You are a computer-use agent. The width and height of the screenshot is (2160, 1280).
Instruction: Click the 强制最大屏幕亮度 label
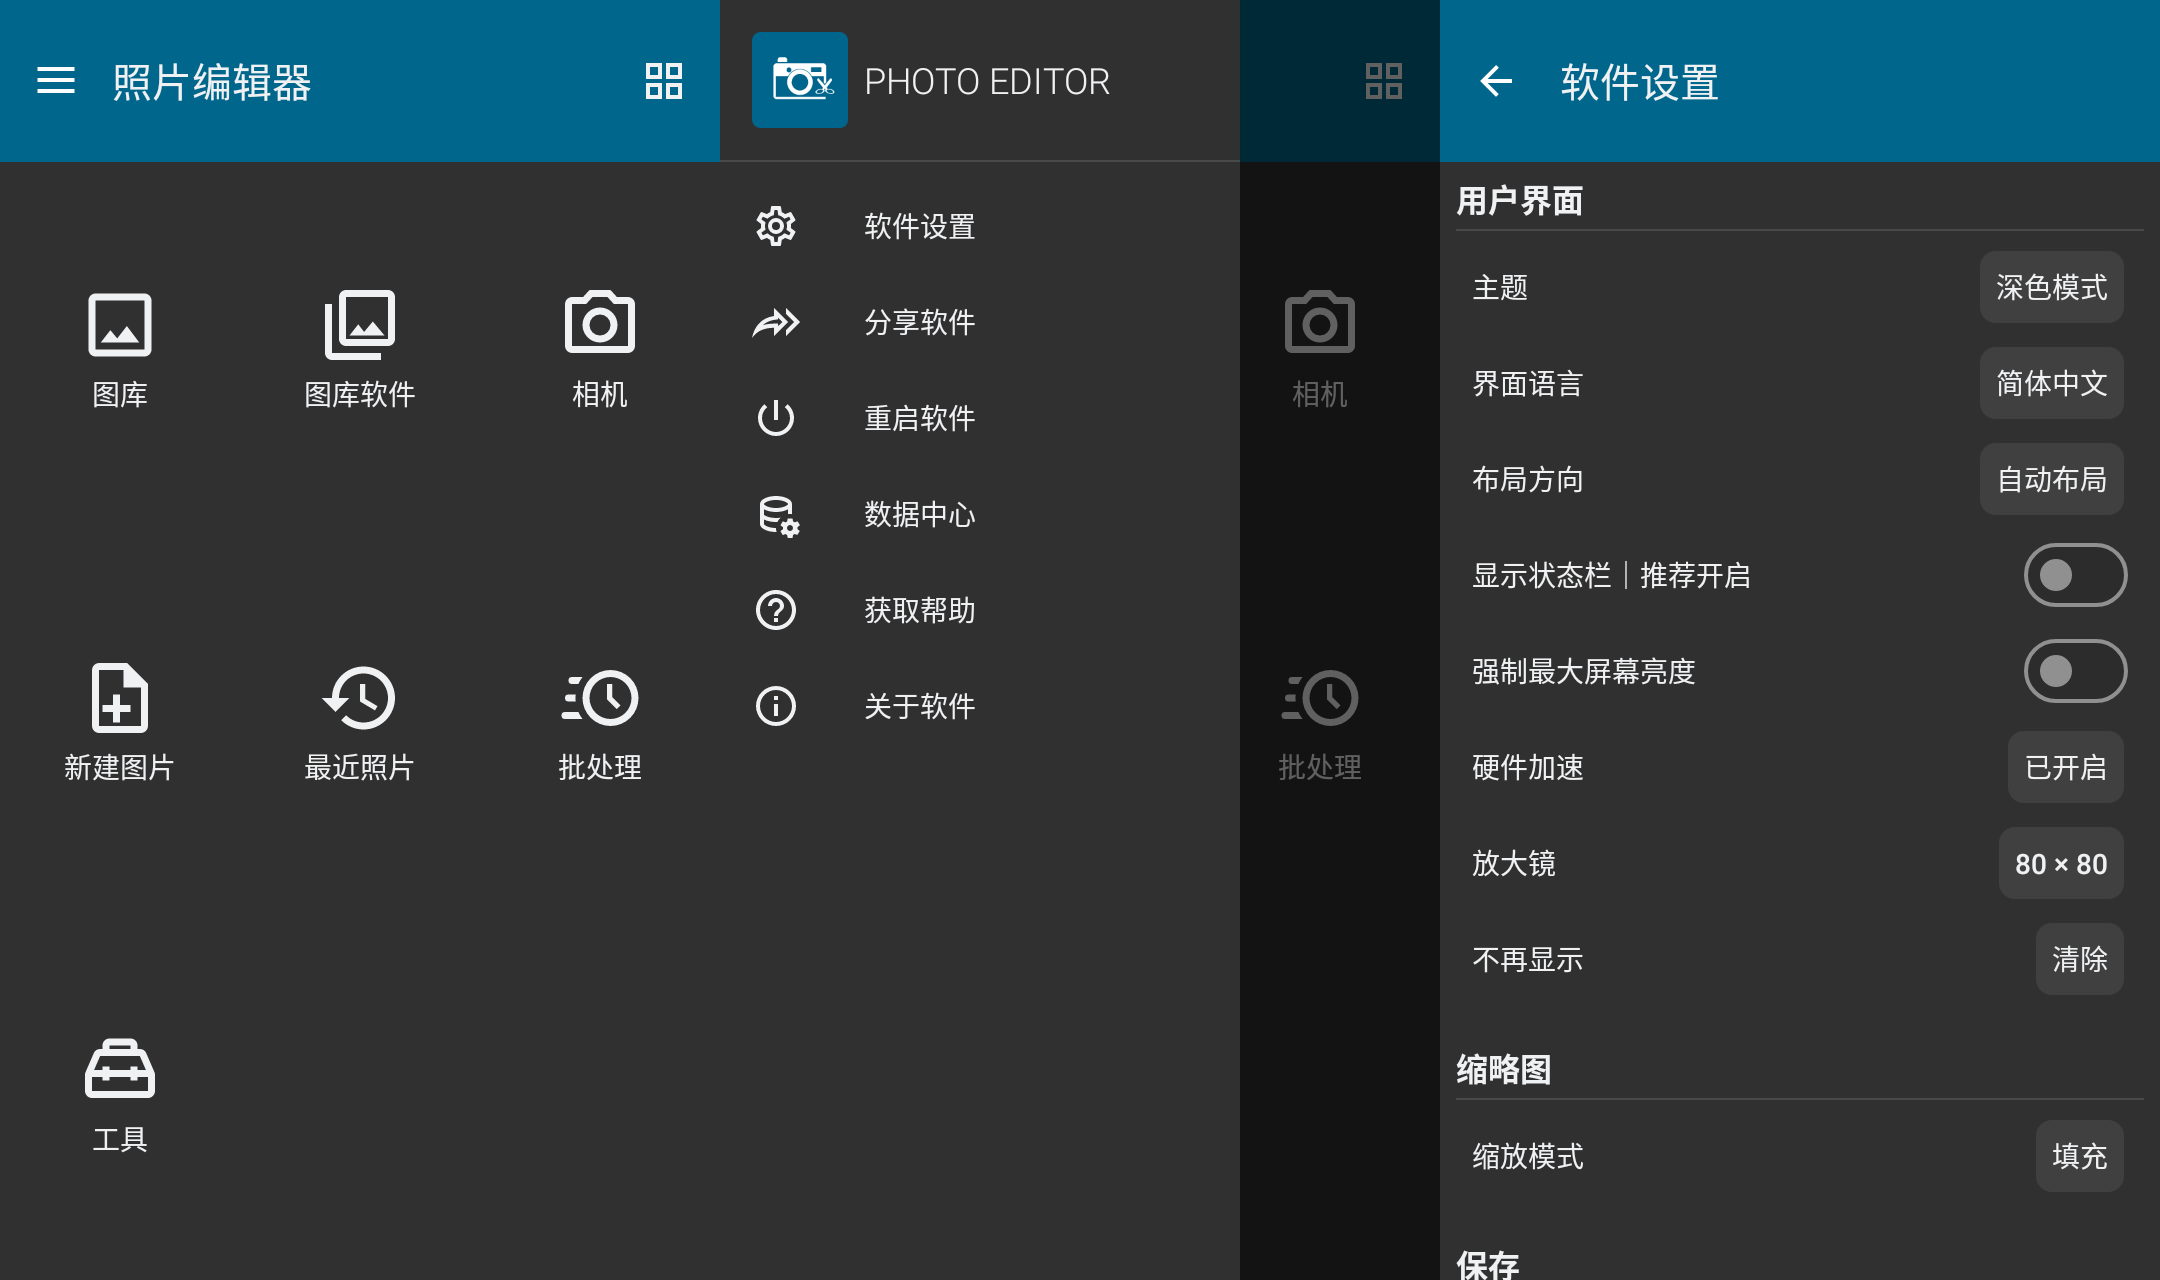(1584, 672)
